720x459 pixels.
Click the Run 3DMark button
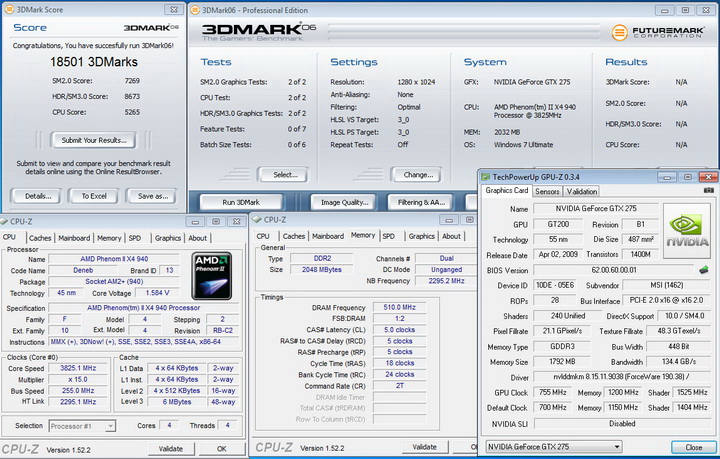[x=241, y=202]
